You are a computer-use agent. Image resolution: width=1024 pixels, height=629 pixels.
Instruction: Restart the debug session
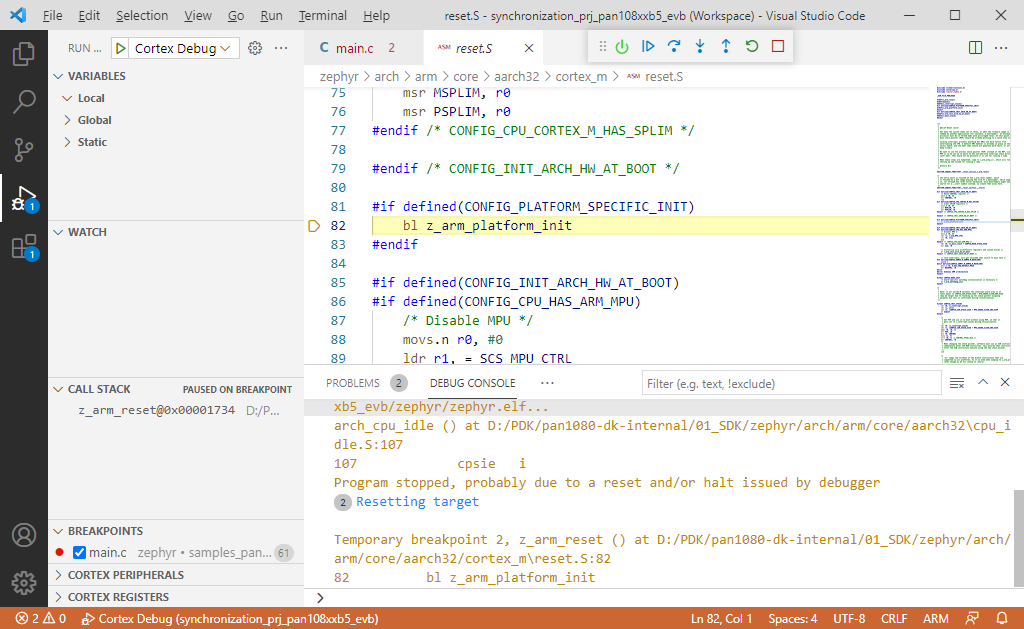tap(752, 46)
